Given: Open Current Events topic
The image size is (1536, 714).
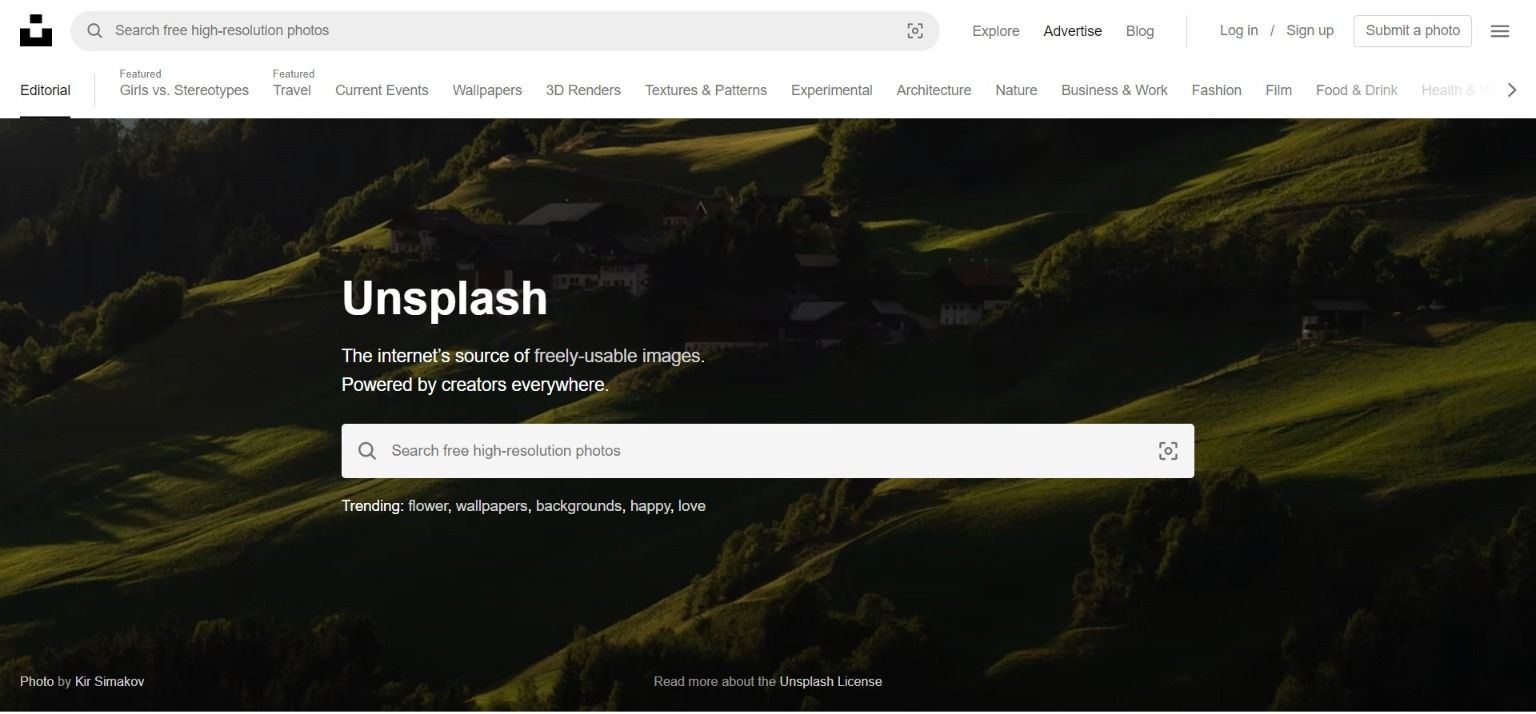Looking at the screenshot, I should [x=382, y=90].
